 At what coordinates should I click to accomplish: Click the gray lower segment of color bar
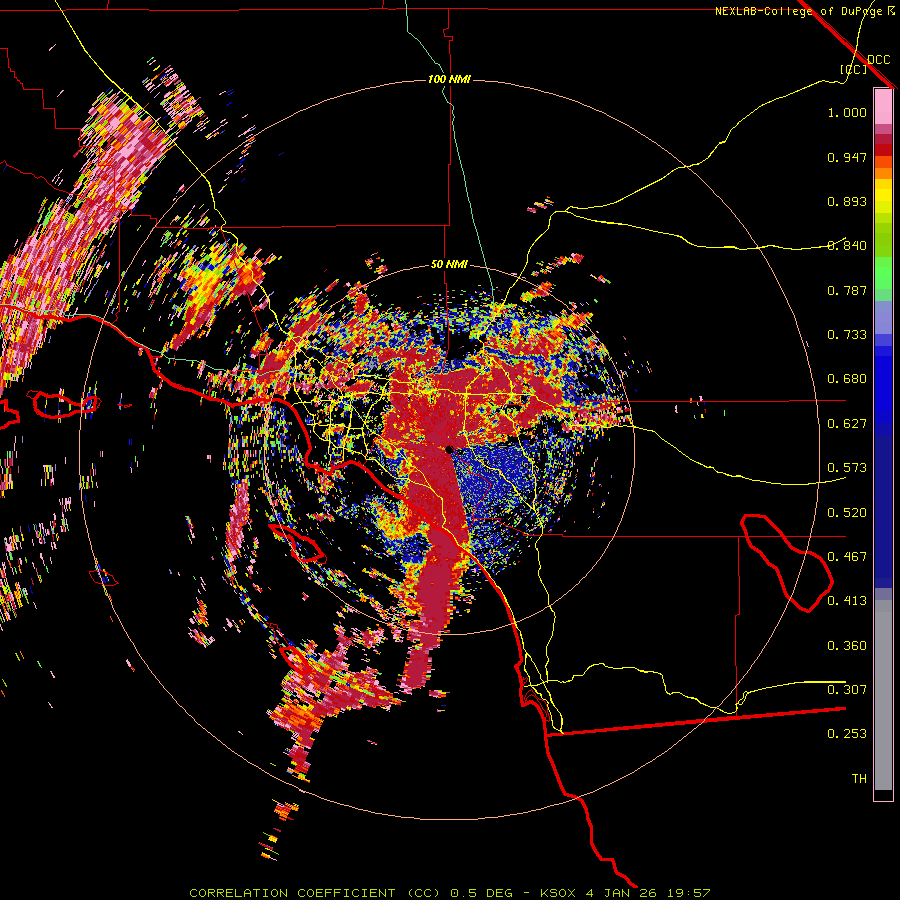pos(883,695)
